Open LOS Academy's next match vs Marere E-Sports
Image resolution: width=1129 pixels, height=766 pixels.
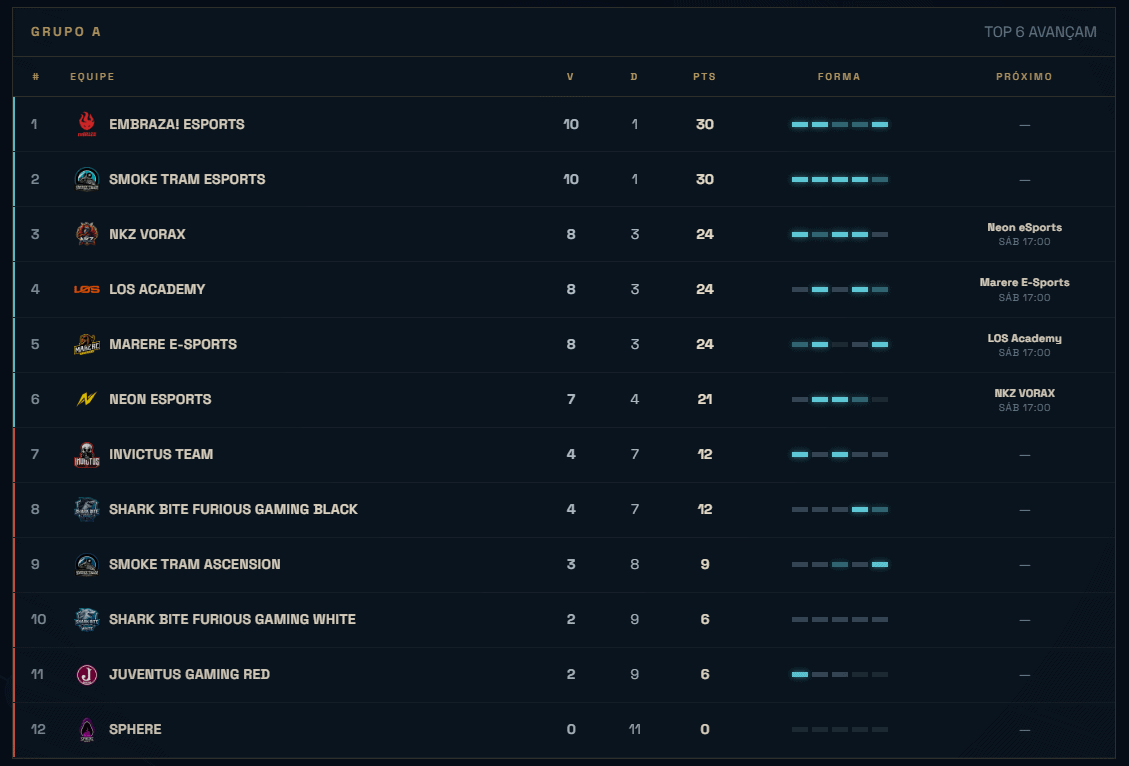(x=1025, y=289)
